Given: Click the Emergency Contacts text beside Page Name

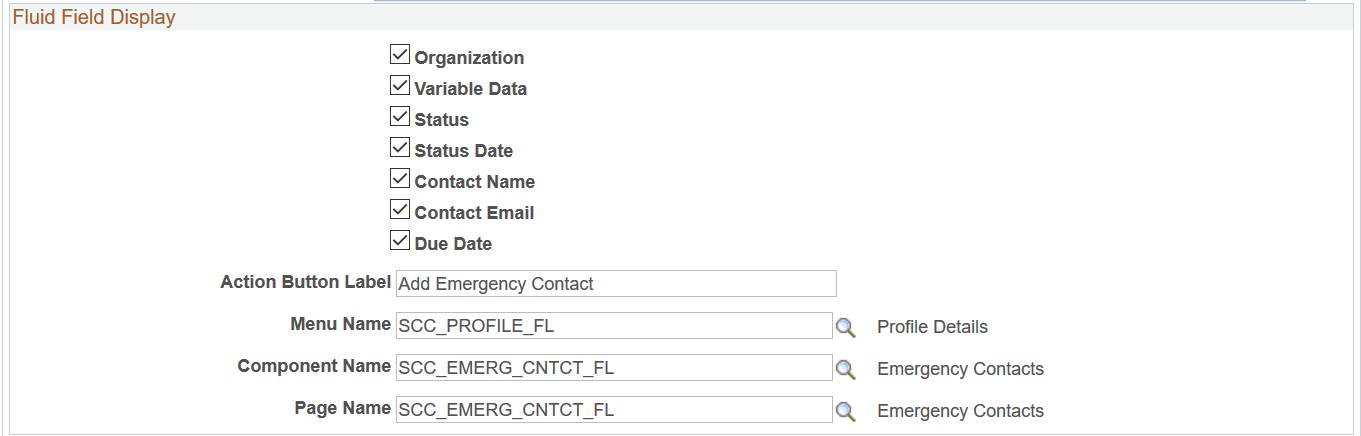Looking at the screenshot, I should pyautogui.click(x=960, y=411).
